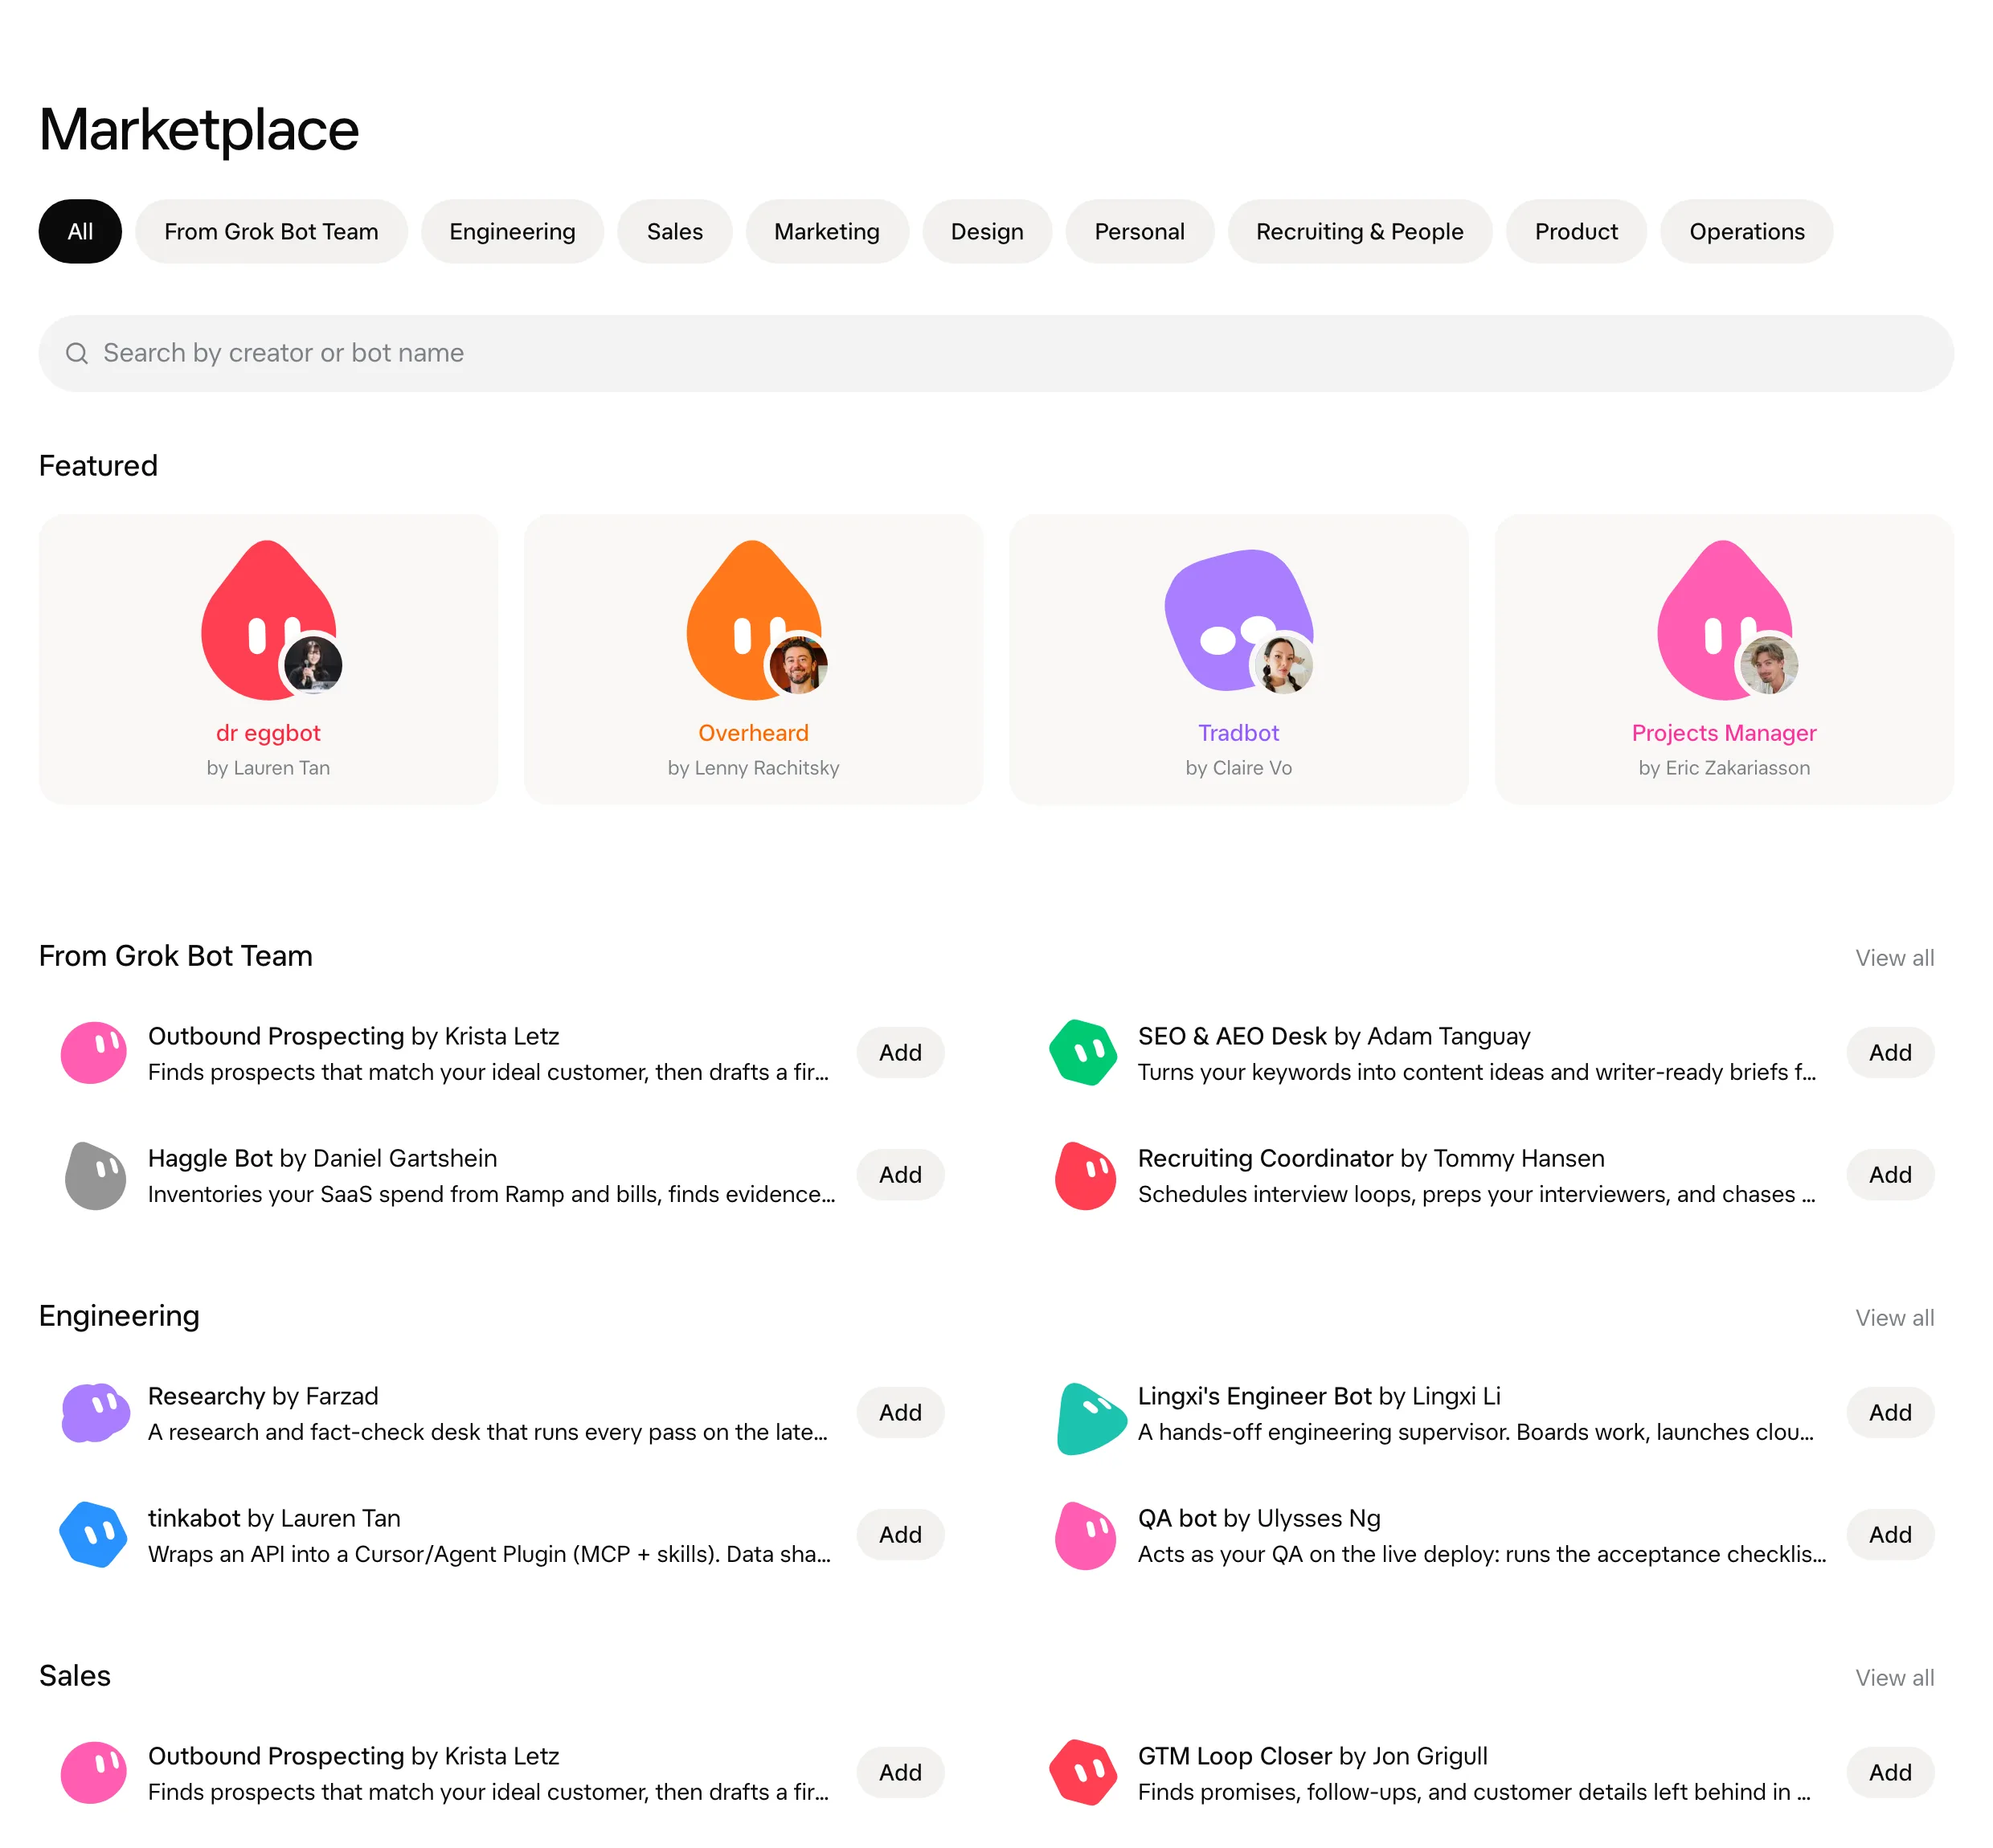Click the search magnifier icon
Screen dimensions: 1993x1848
[x=77, y=353]
